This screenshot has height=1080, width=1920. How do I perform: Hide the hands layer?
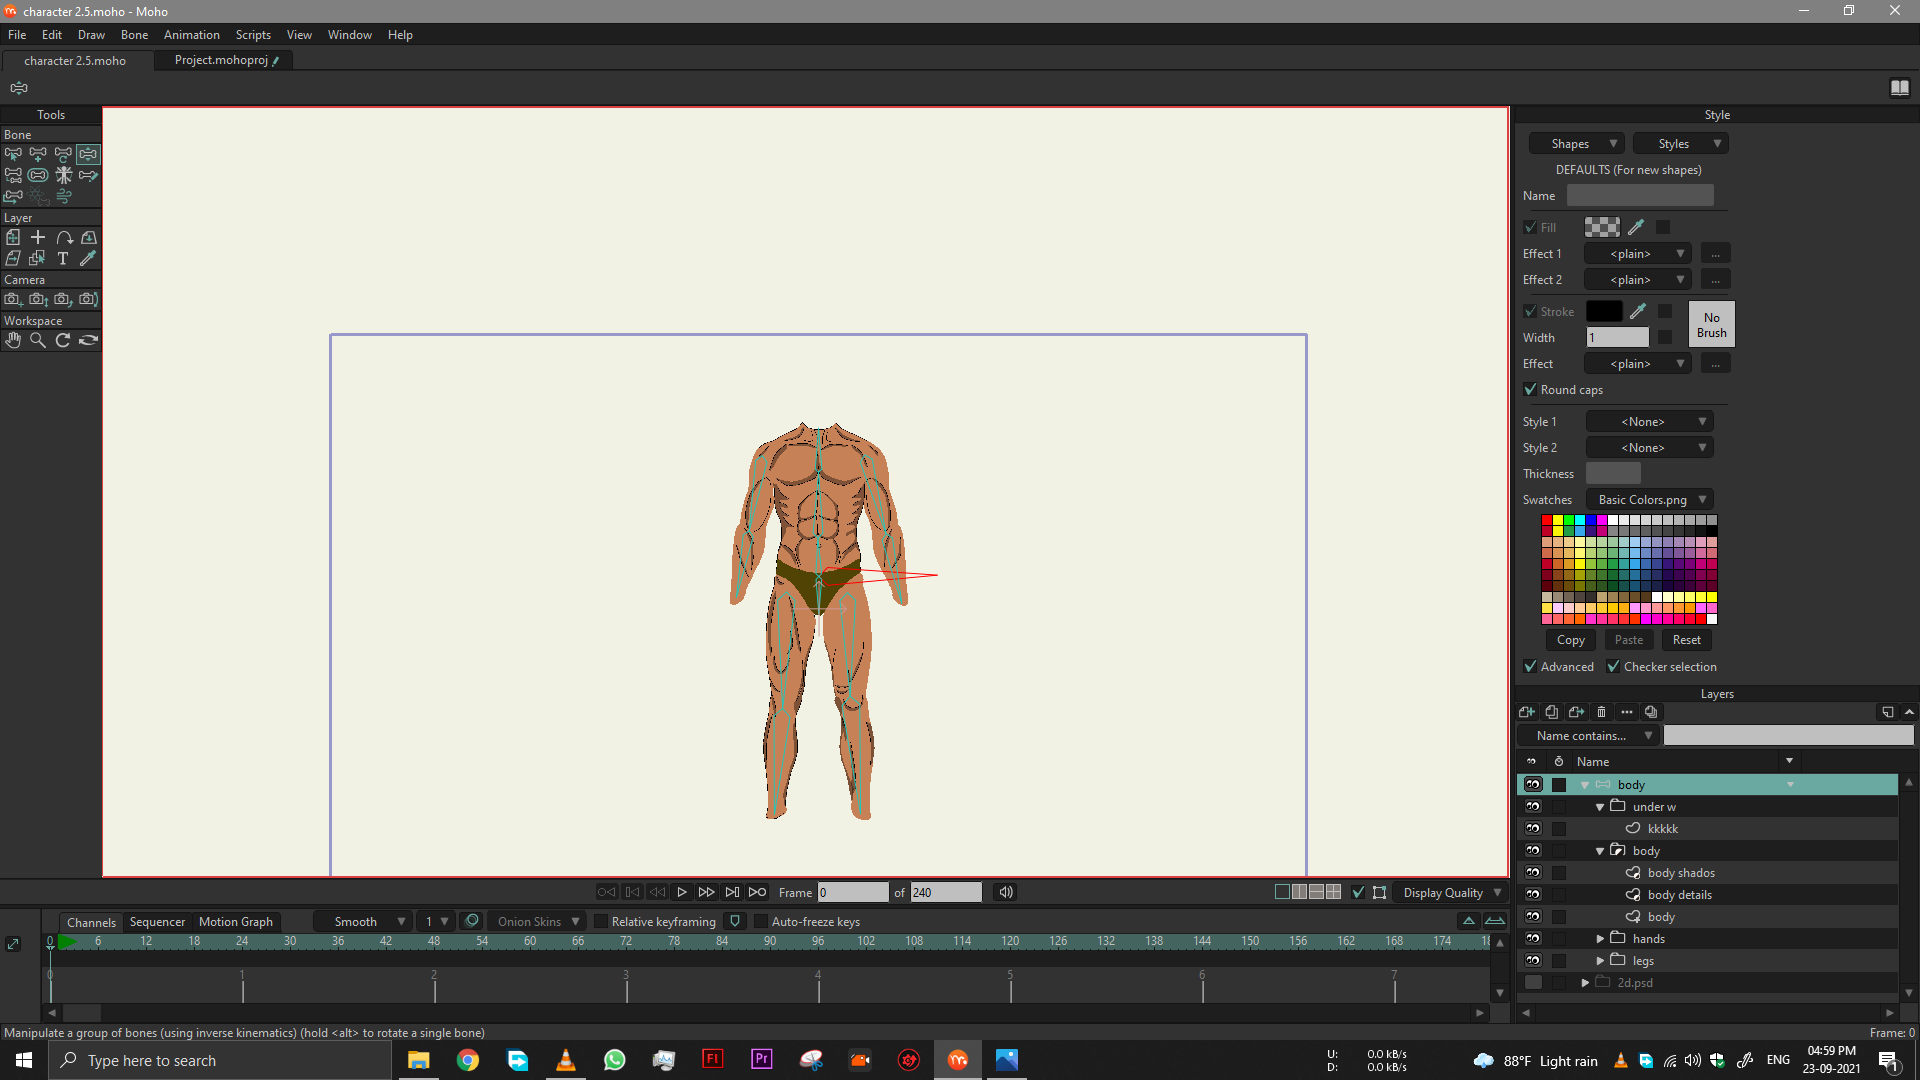(x=1533, y=939)
